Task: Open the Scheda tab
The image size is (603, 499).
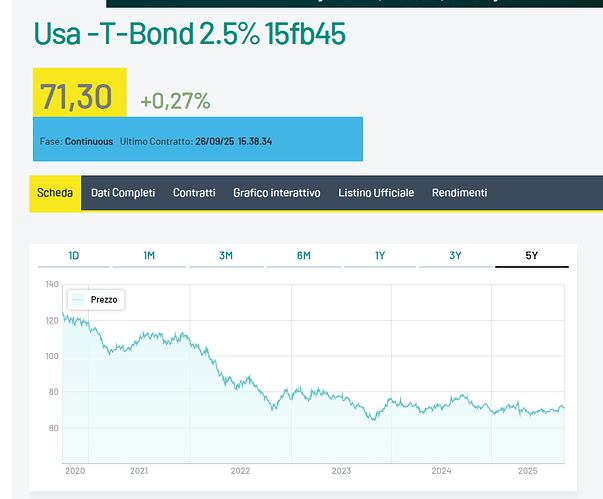Action: coord(55,192)
